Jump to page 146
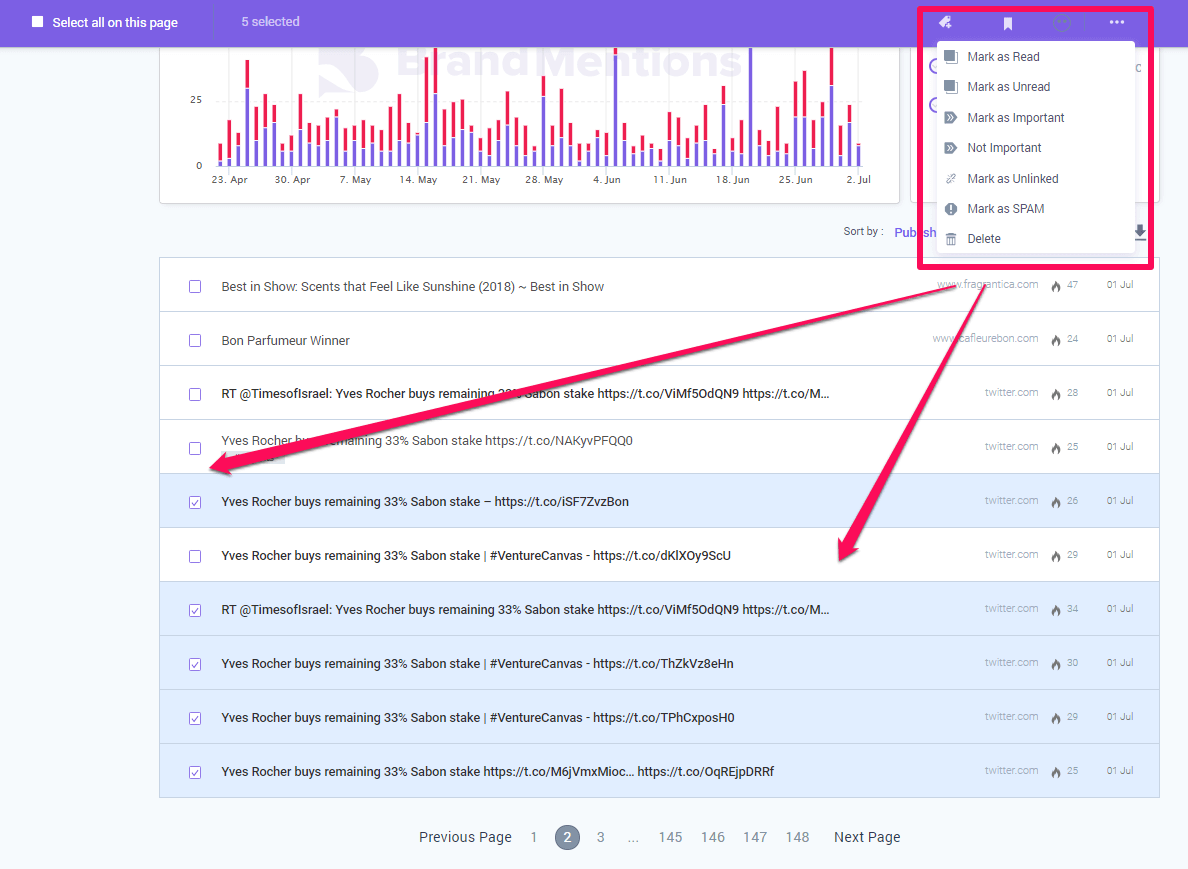 point(713,837)
